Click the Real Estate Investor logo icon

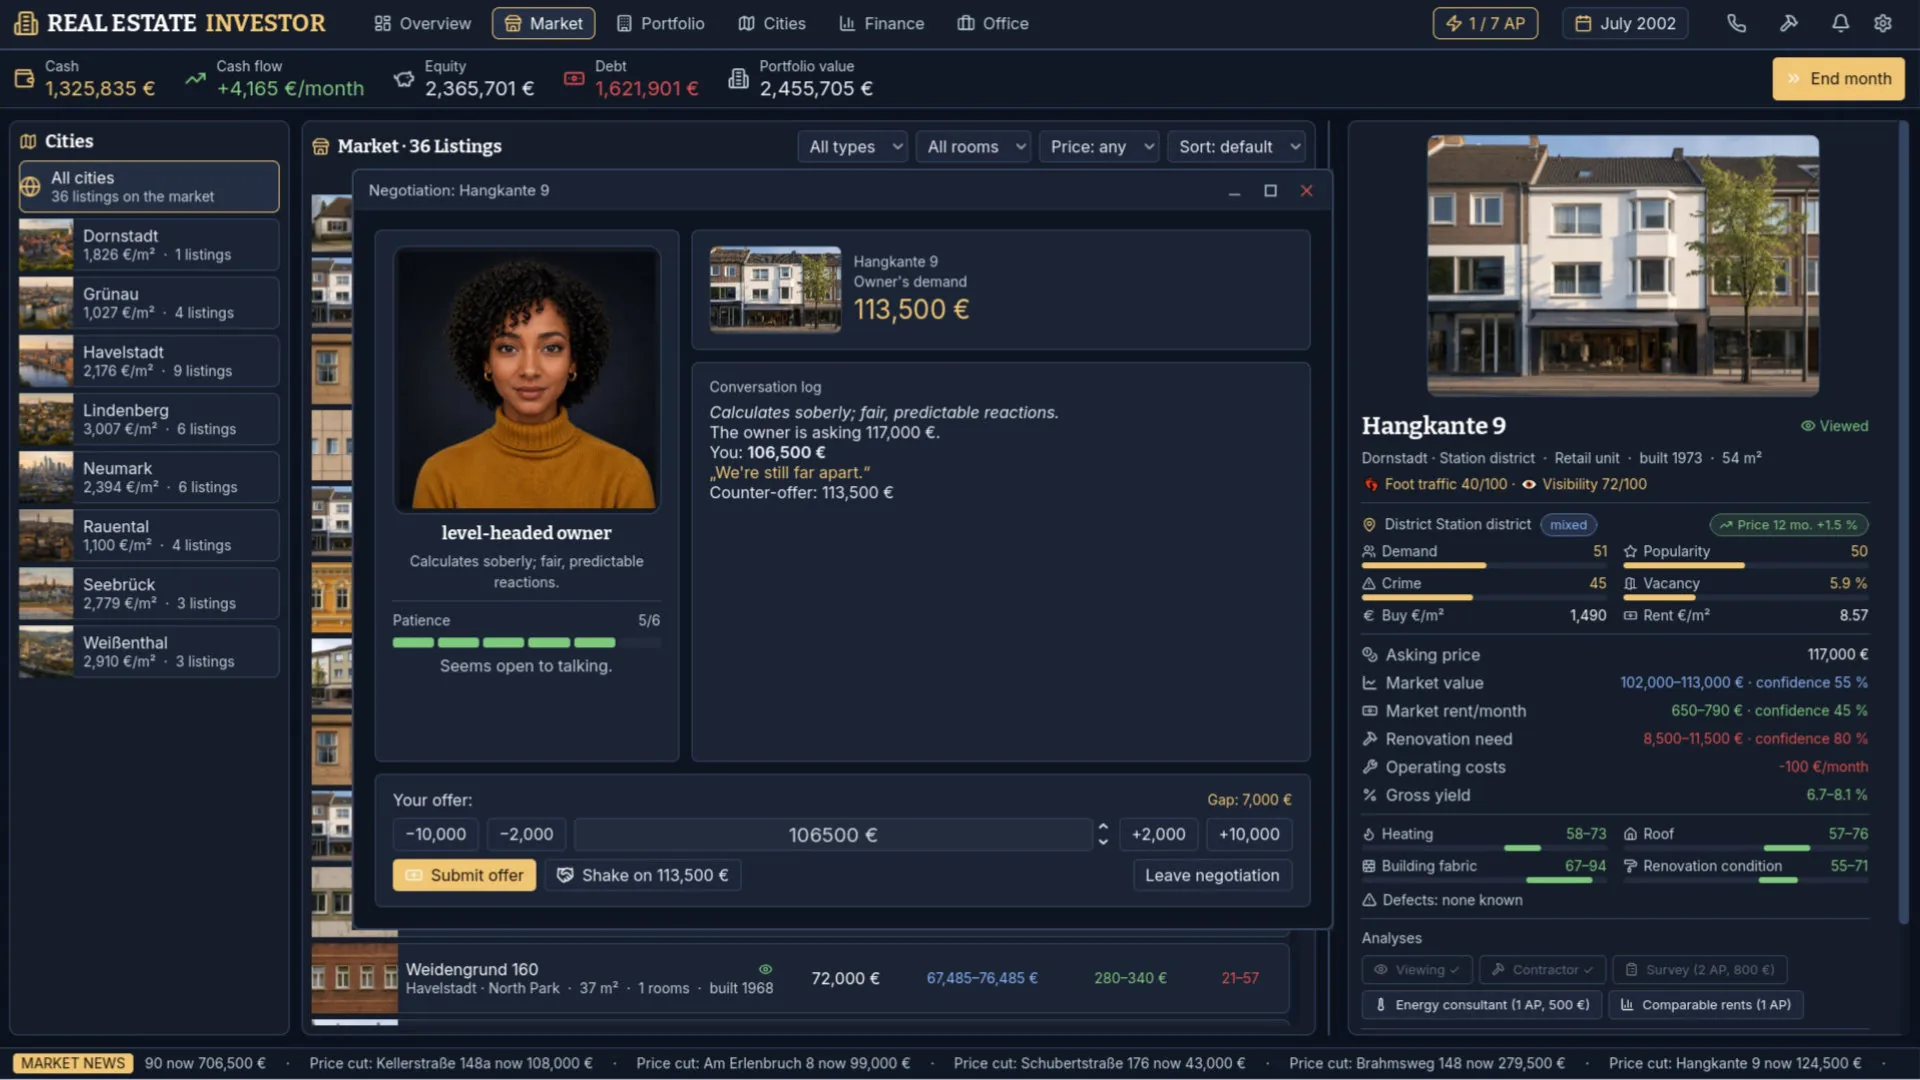coord(26,23)
